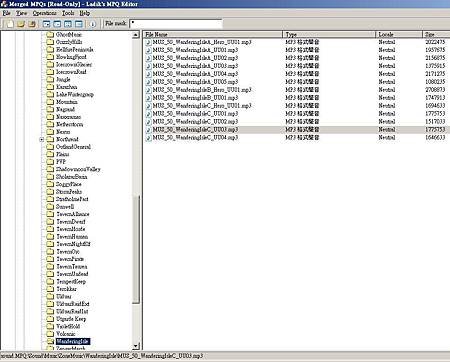Viewport: 450px width, 362px height.
Task: Click tree scrollbar down arrow
Action: (x=136, y=346)
